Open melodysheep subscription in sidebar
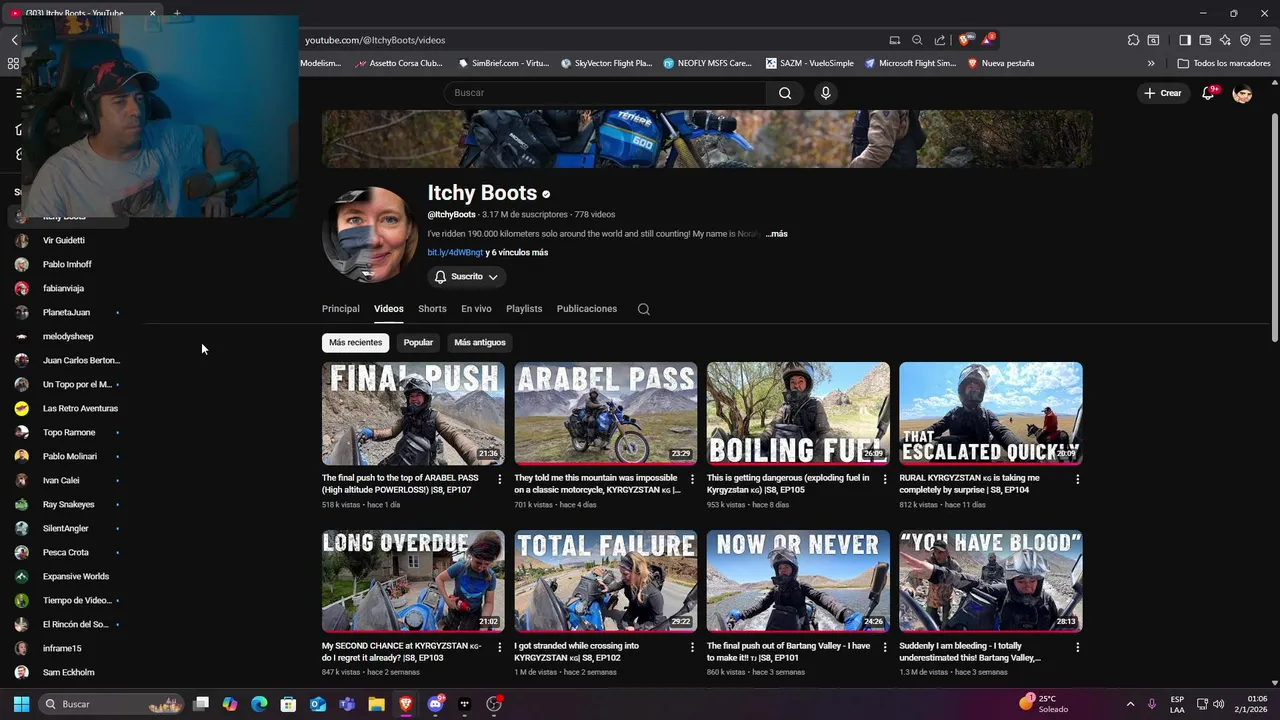 click(68, 337)
